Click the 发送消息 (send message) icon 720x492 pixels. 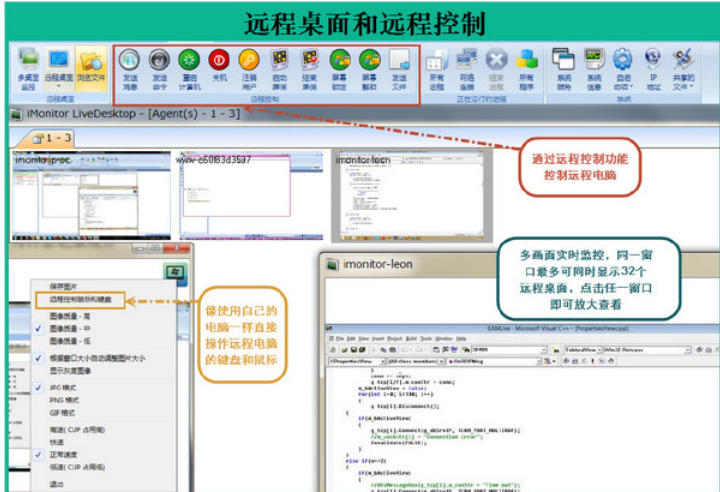click(x=130, y=61)
